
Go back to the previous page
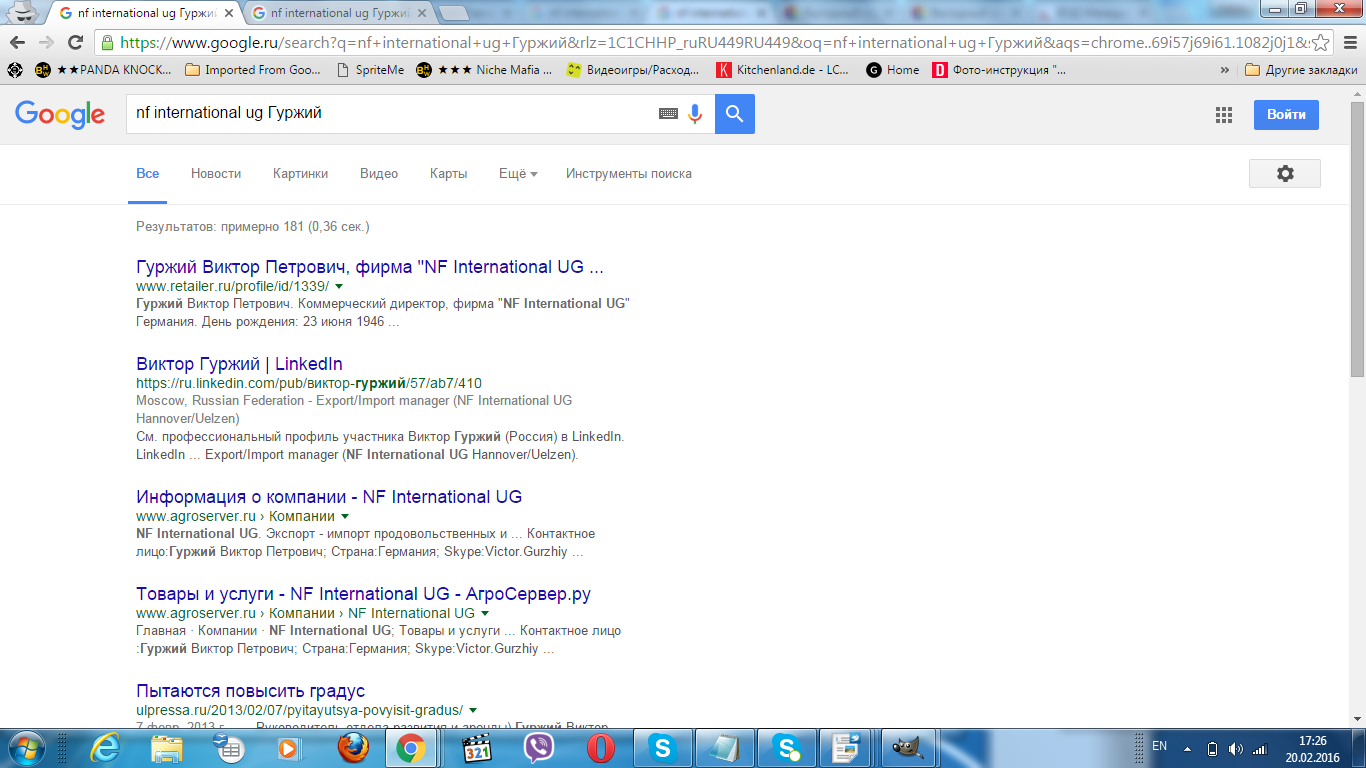17,43
